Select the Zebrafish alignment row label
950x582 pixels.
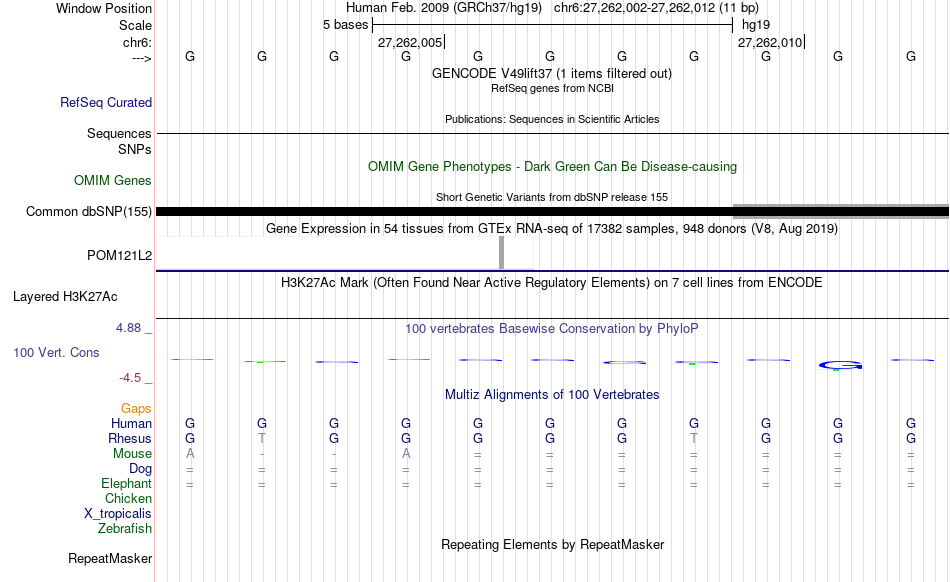125,528
